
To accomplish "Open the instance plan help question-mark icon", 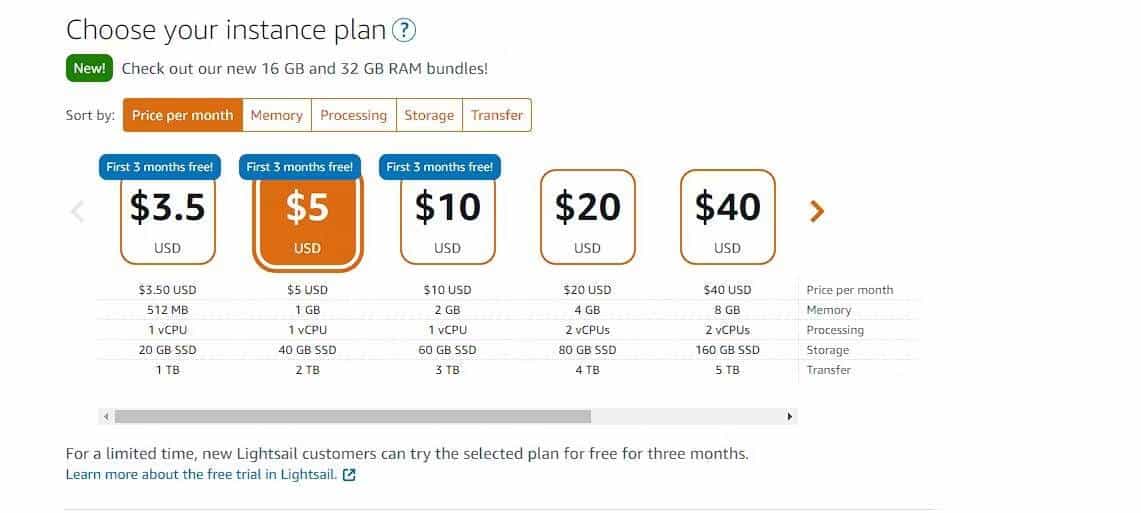I will click(404, 31).
